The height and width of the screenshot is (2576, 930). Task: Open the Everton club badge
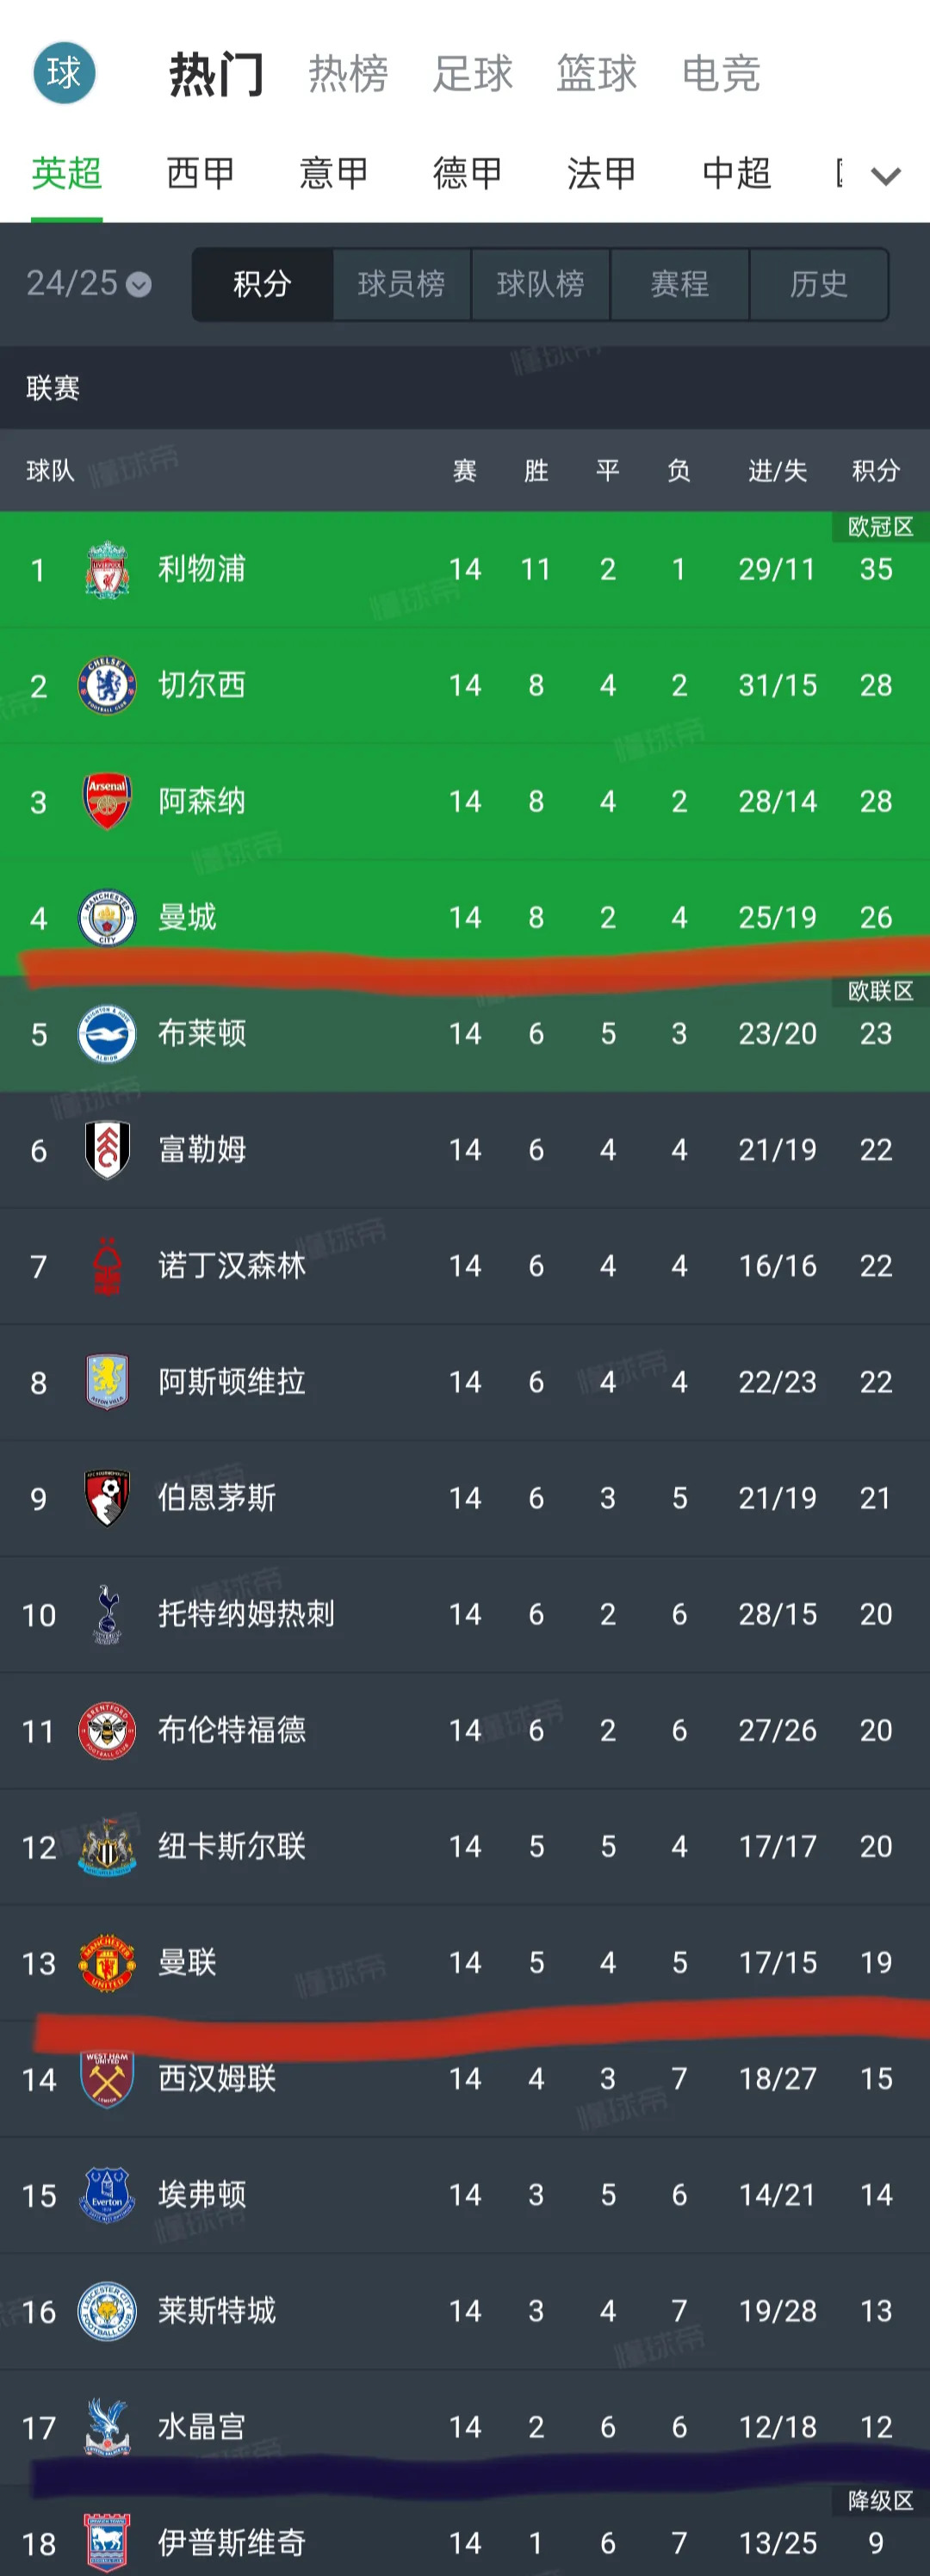click(x=107, y=2195)
